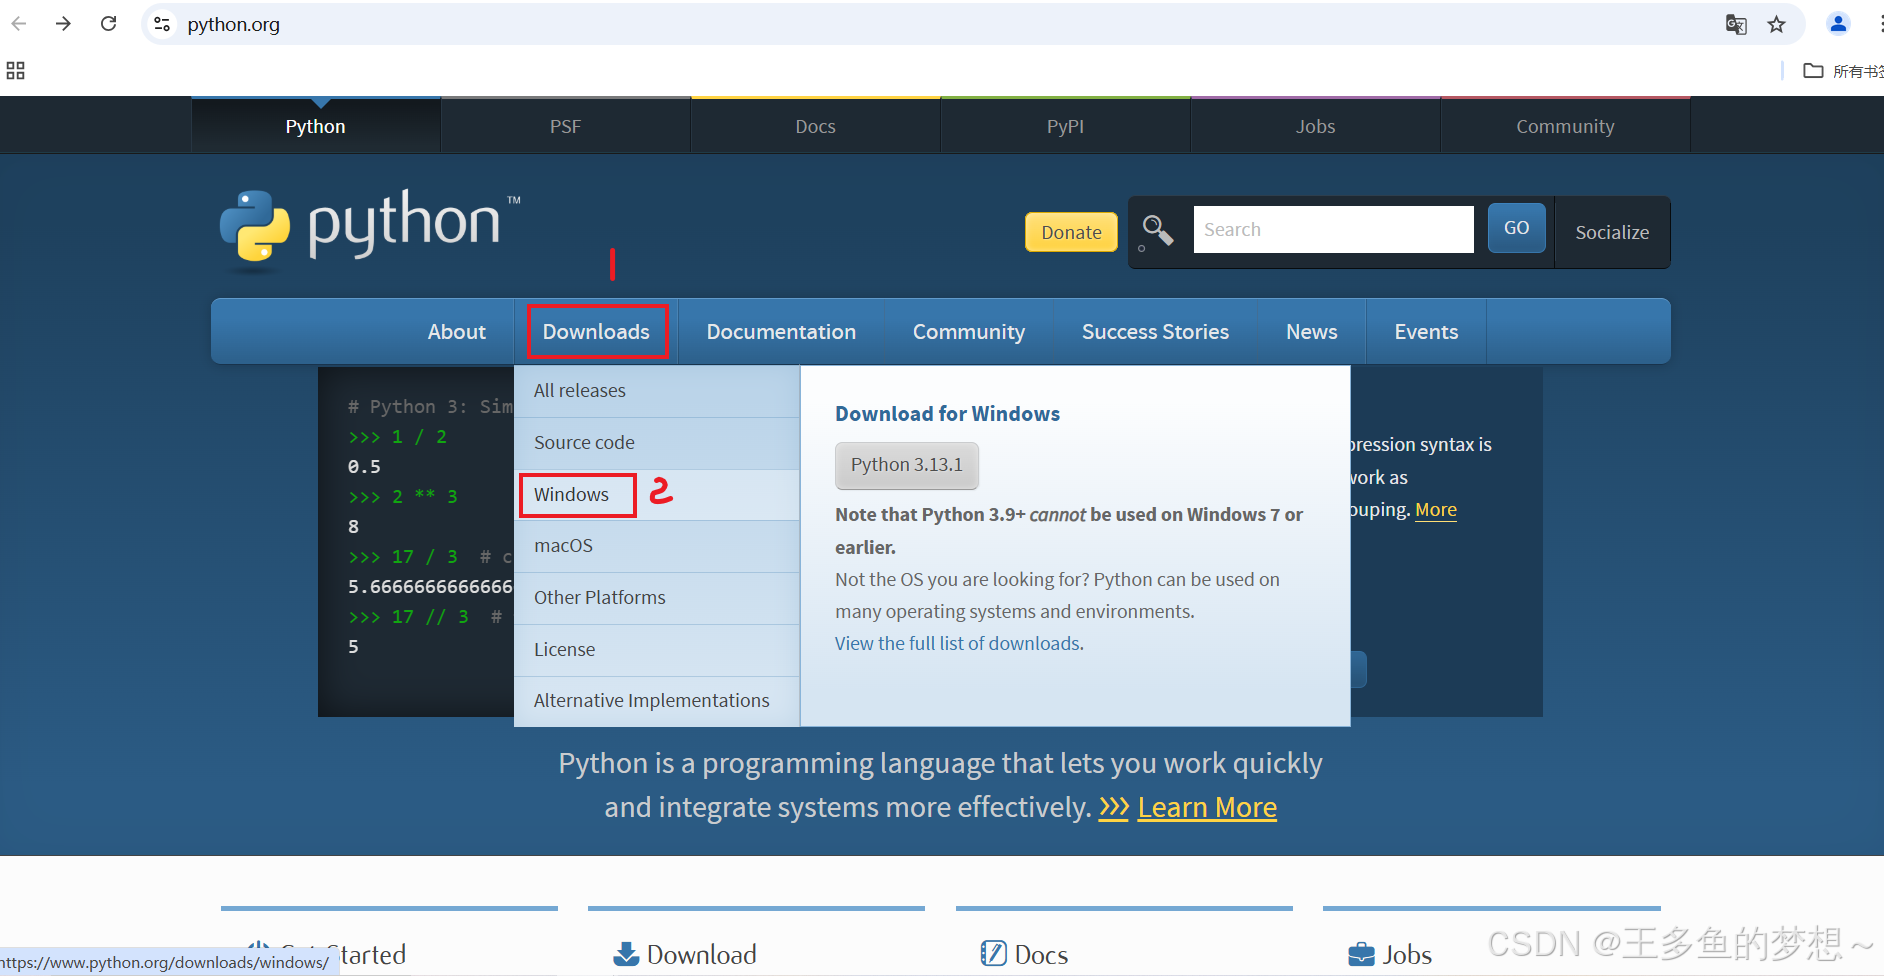
Task: Focus the Search text field
Action: tap(1333, 230)
